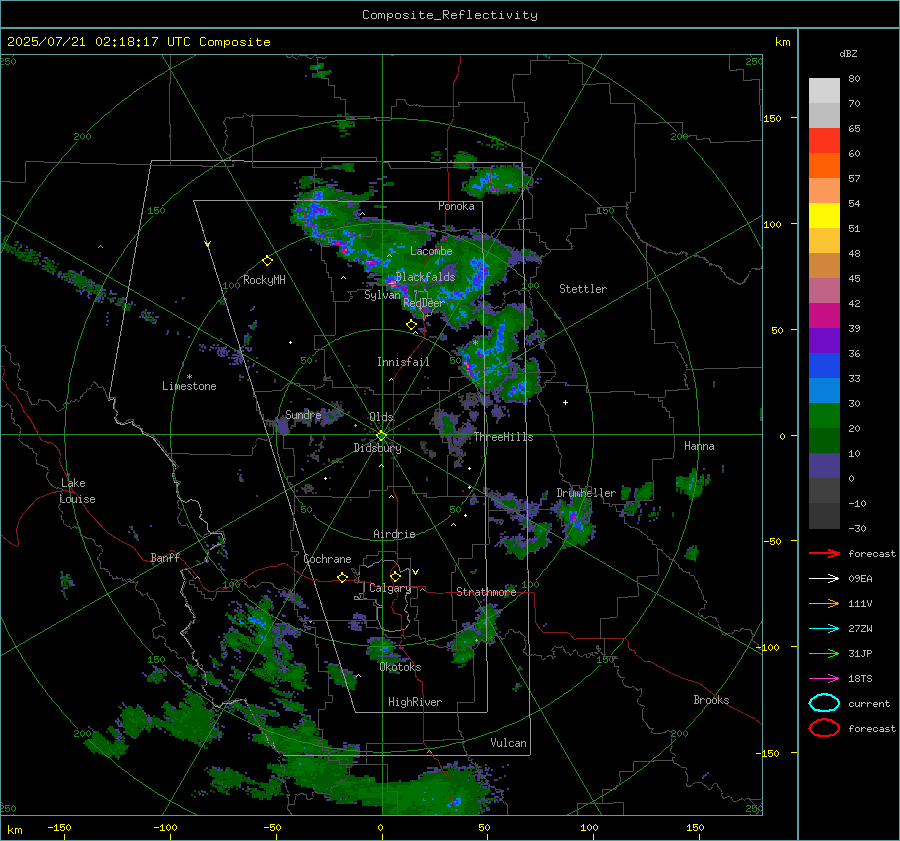Click the Cochrane town label
Image resolution: width=900 pixels, height=841 pixels.
327,559
